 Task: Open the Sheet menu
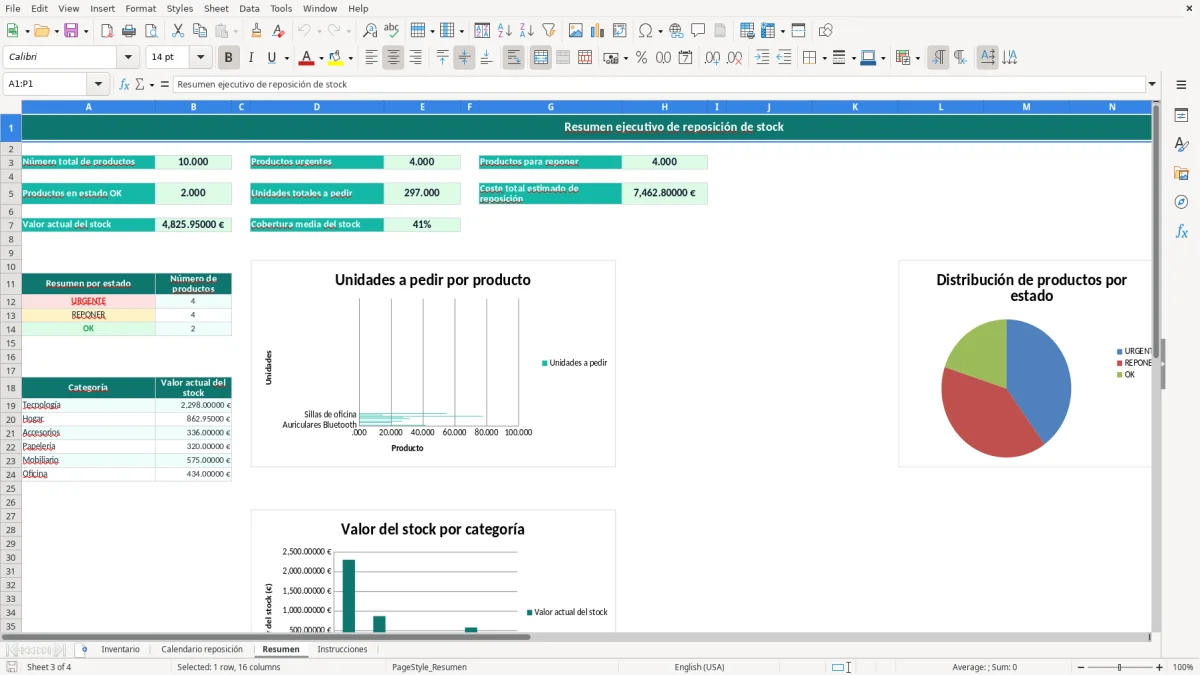point(216,8)
